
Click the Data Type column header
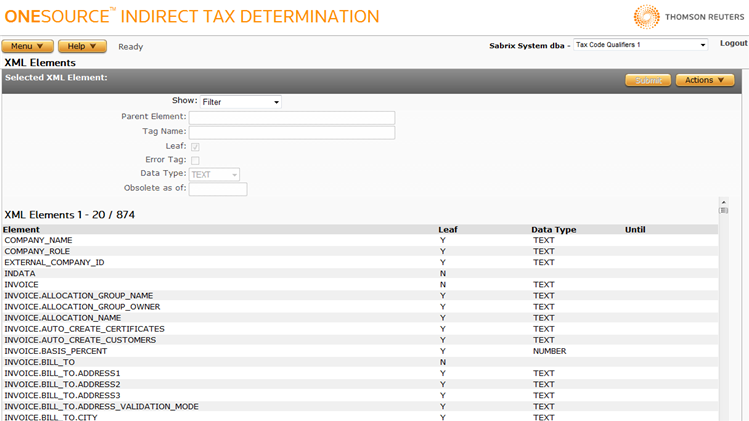coord(553,229)
